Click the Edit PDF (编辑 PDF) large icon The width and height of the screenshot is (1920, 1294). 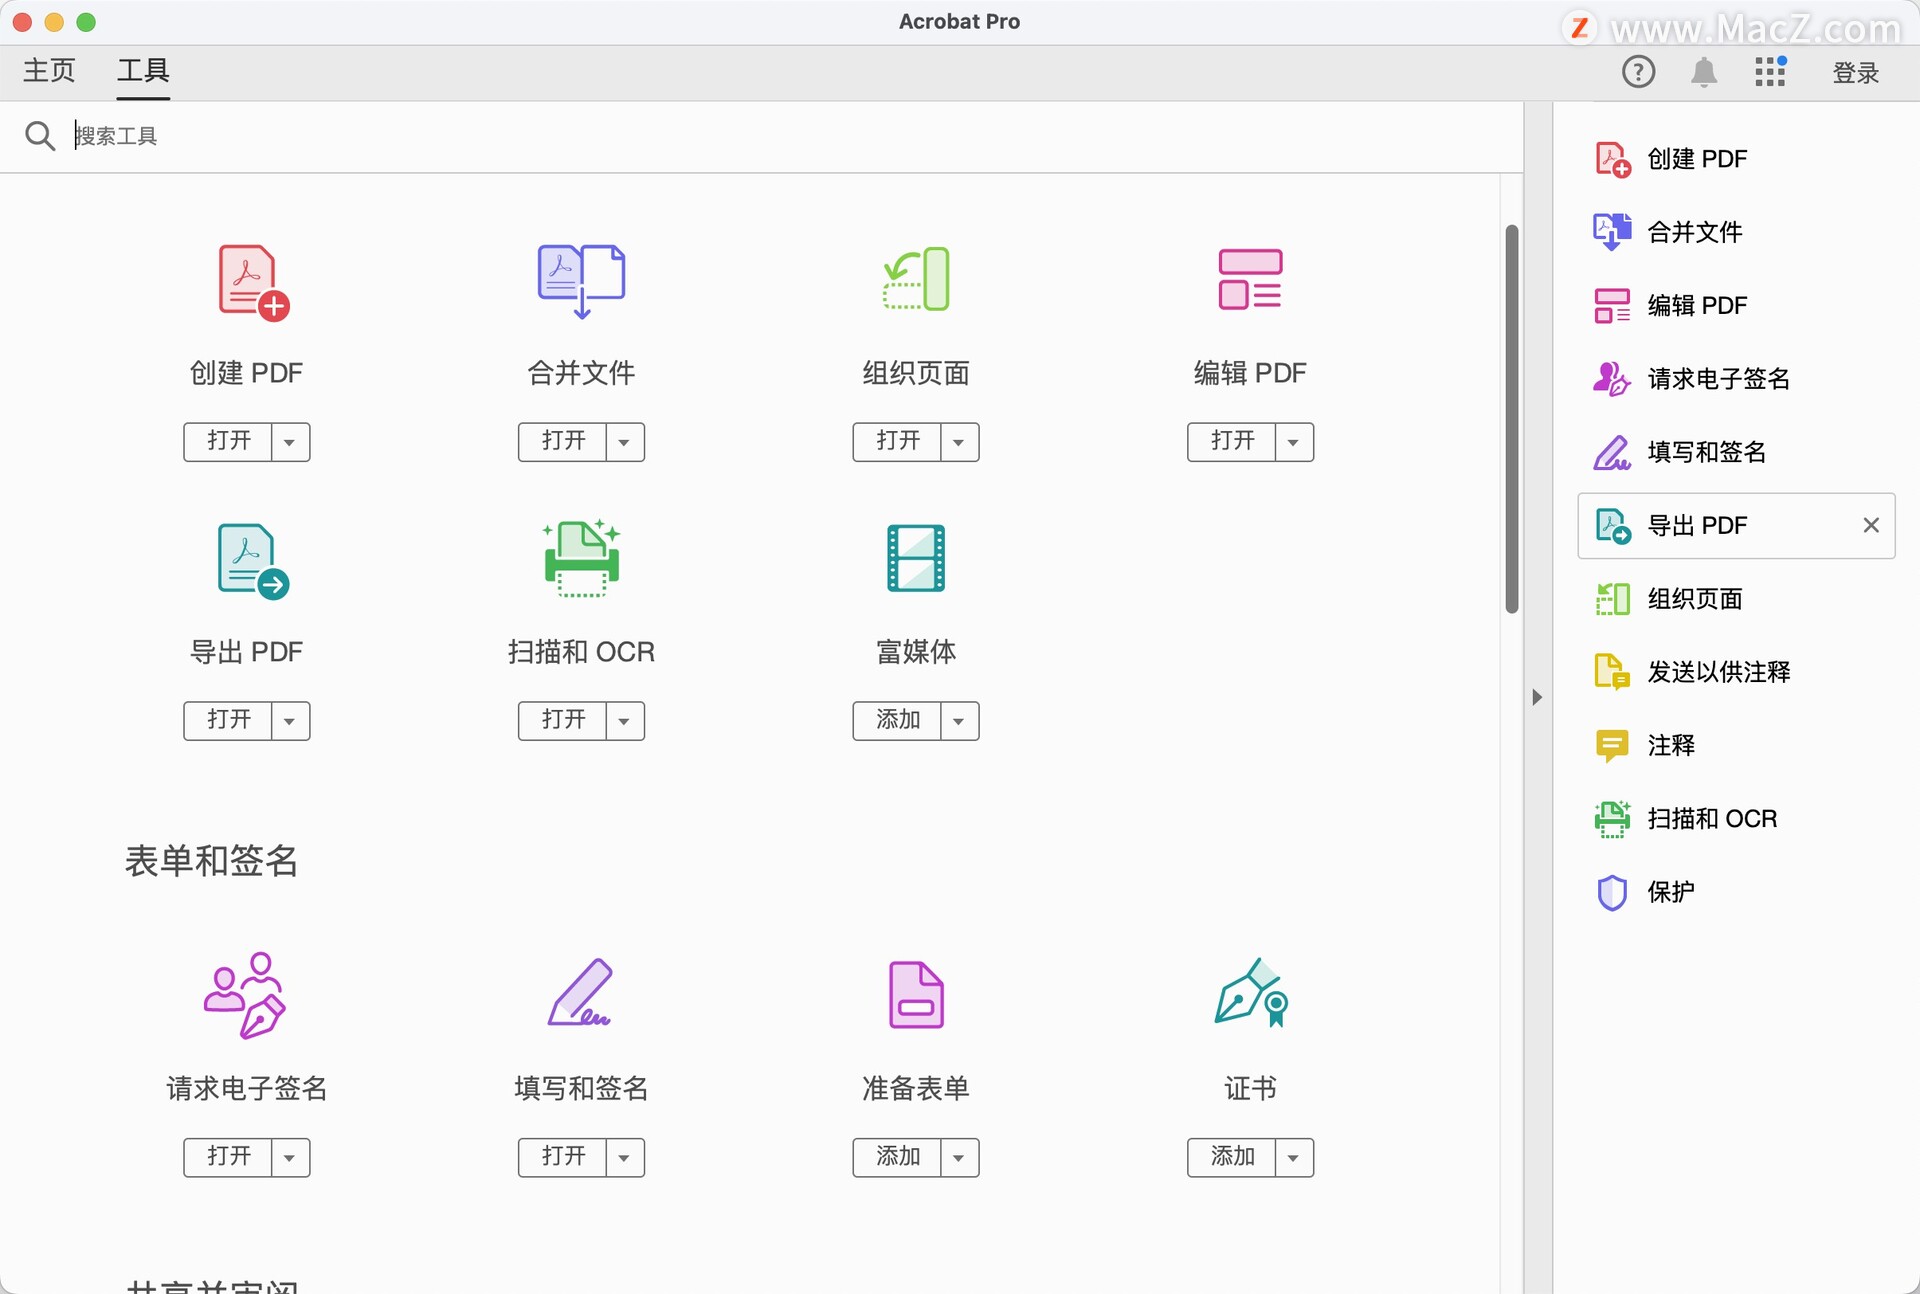[1250, 279]
